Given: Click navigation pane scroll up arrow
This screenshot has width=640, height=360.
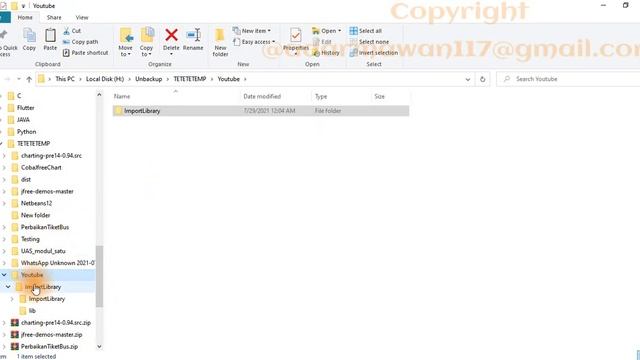Looking at the screenshot, I should 99,95.
